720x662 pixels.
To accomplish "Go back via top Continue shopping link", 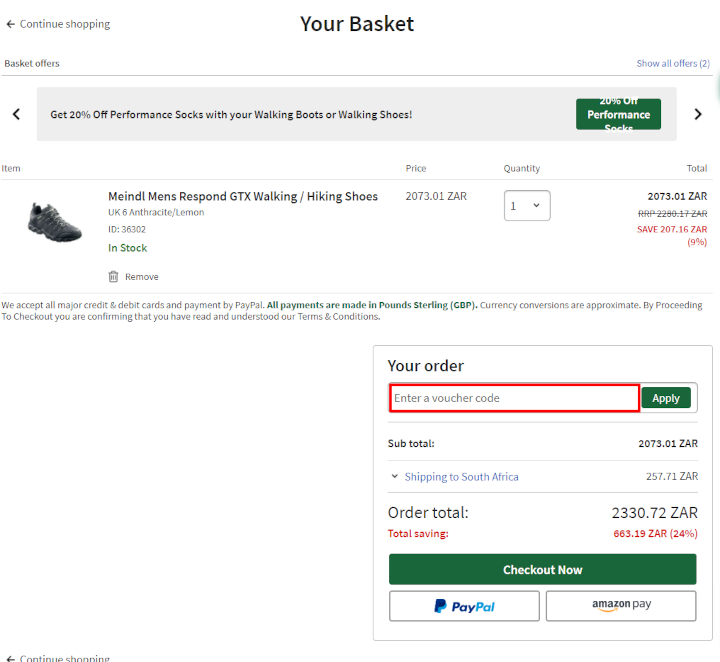I will point(58,24).
